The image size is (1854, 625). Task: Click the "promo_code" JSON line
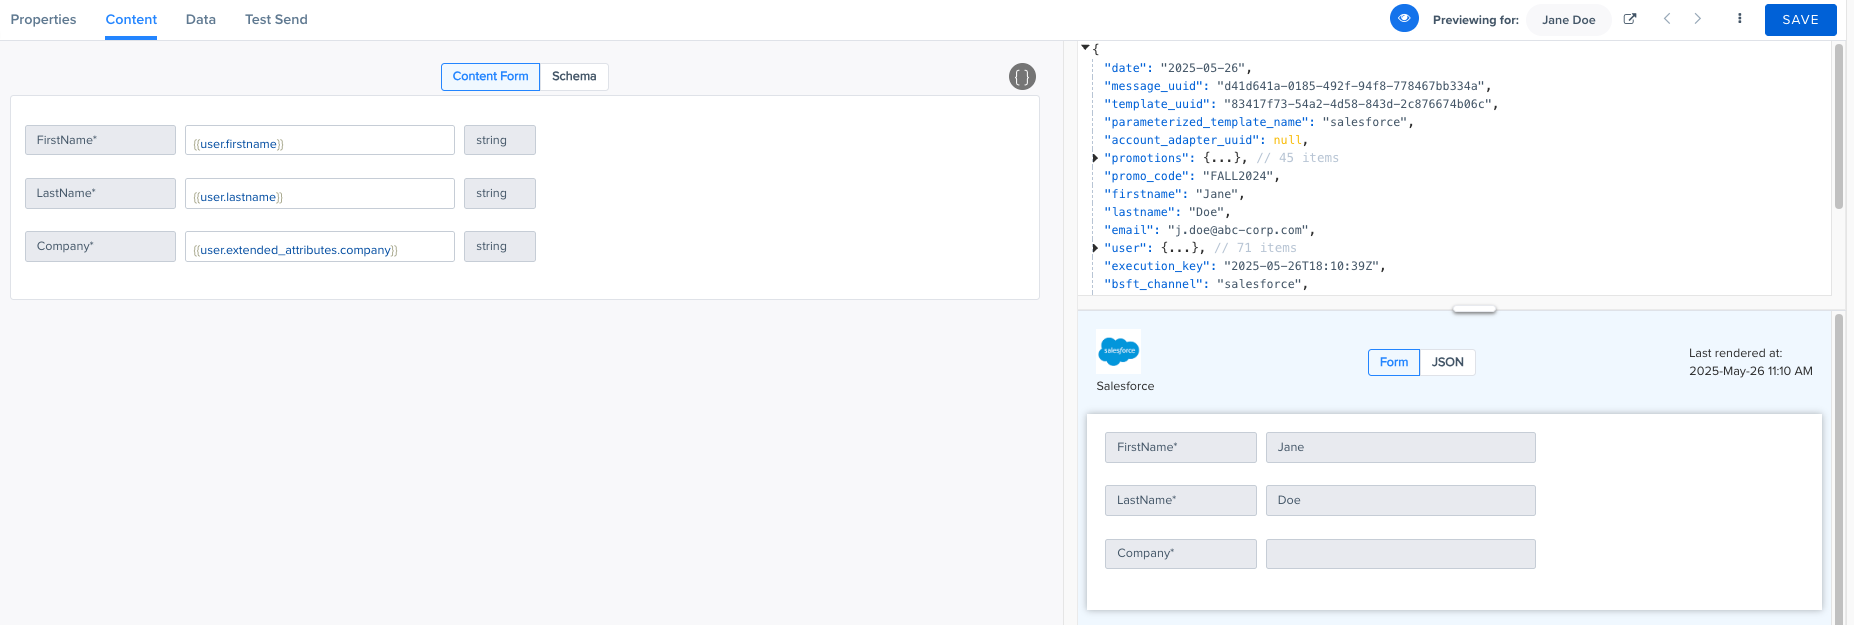pyautogui.click(x=1191, y=176)
